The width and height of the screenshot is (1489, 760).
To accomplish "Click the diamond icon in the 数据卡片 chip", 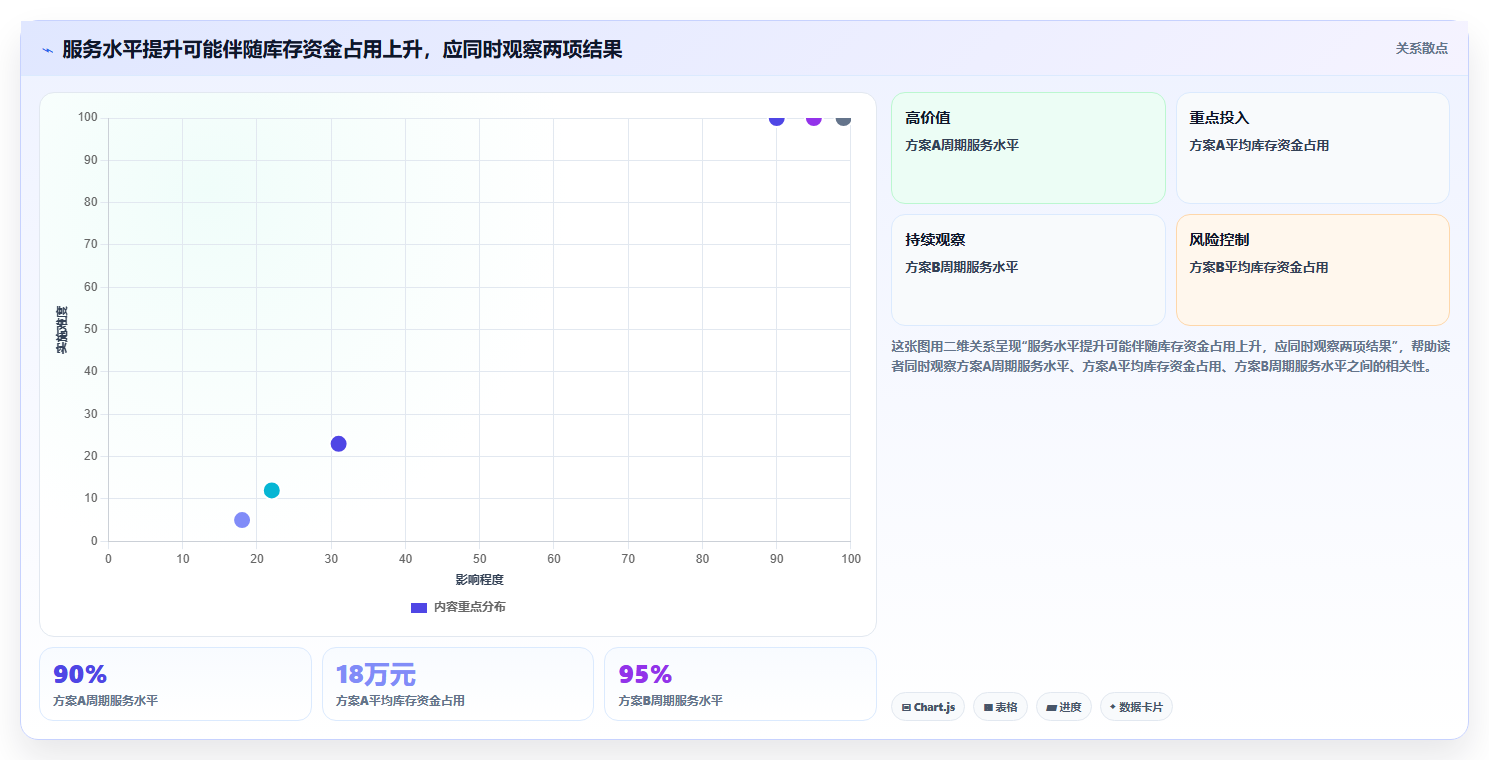I will point(1113,707).
